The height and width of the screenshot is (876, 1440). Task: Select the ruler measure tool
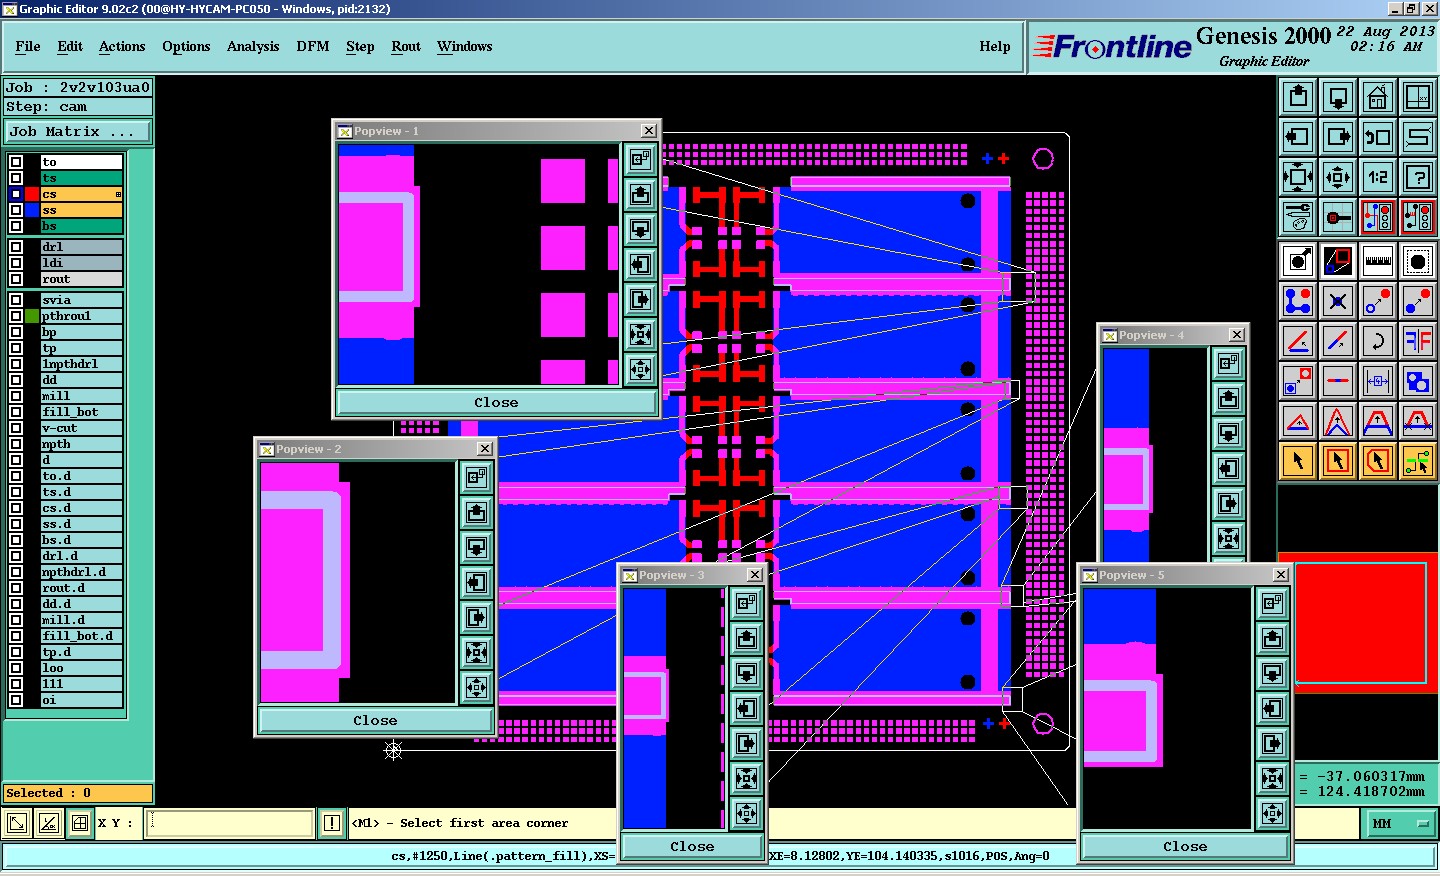[1378, 261]
